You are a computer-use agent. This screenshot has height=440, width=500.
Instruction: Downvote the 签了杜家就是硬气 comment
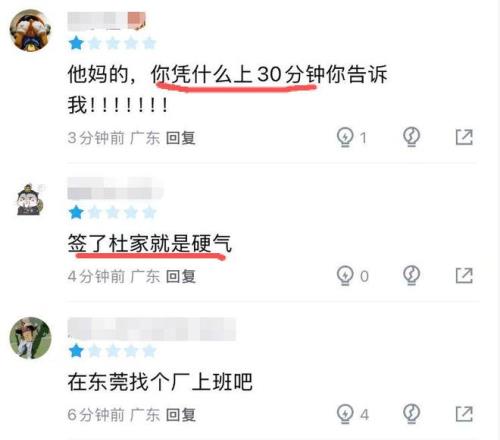pyautogui.click(x=411, y=275)
